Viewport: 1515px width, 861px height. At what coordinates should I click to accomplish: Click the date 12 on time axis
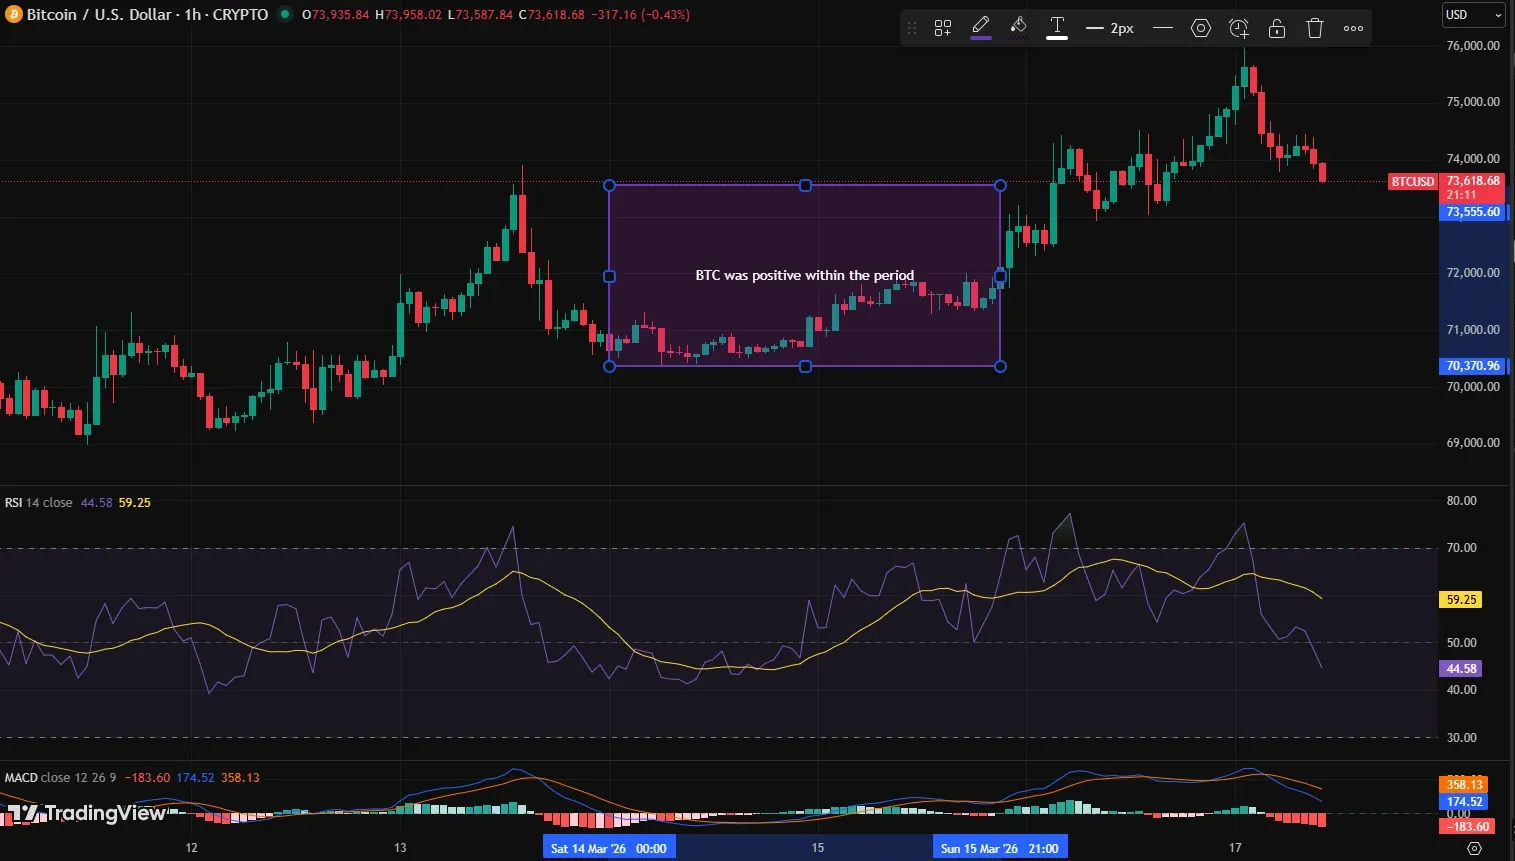tap(191, 848)
